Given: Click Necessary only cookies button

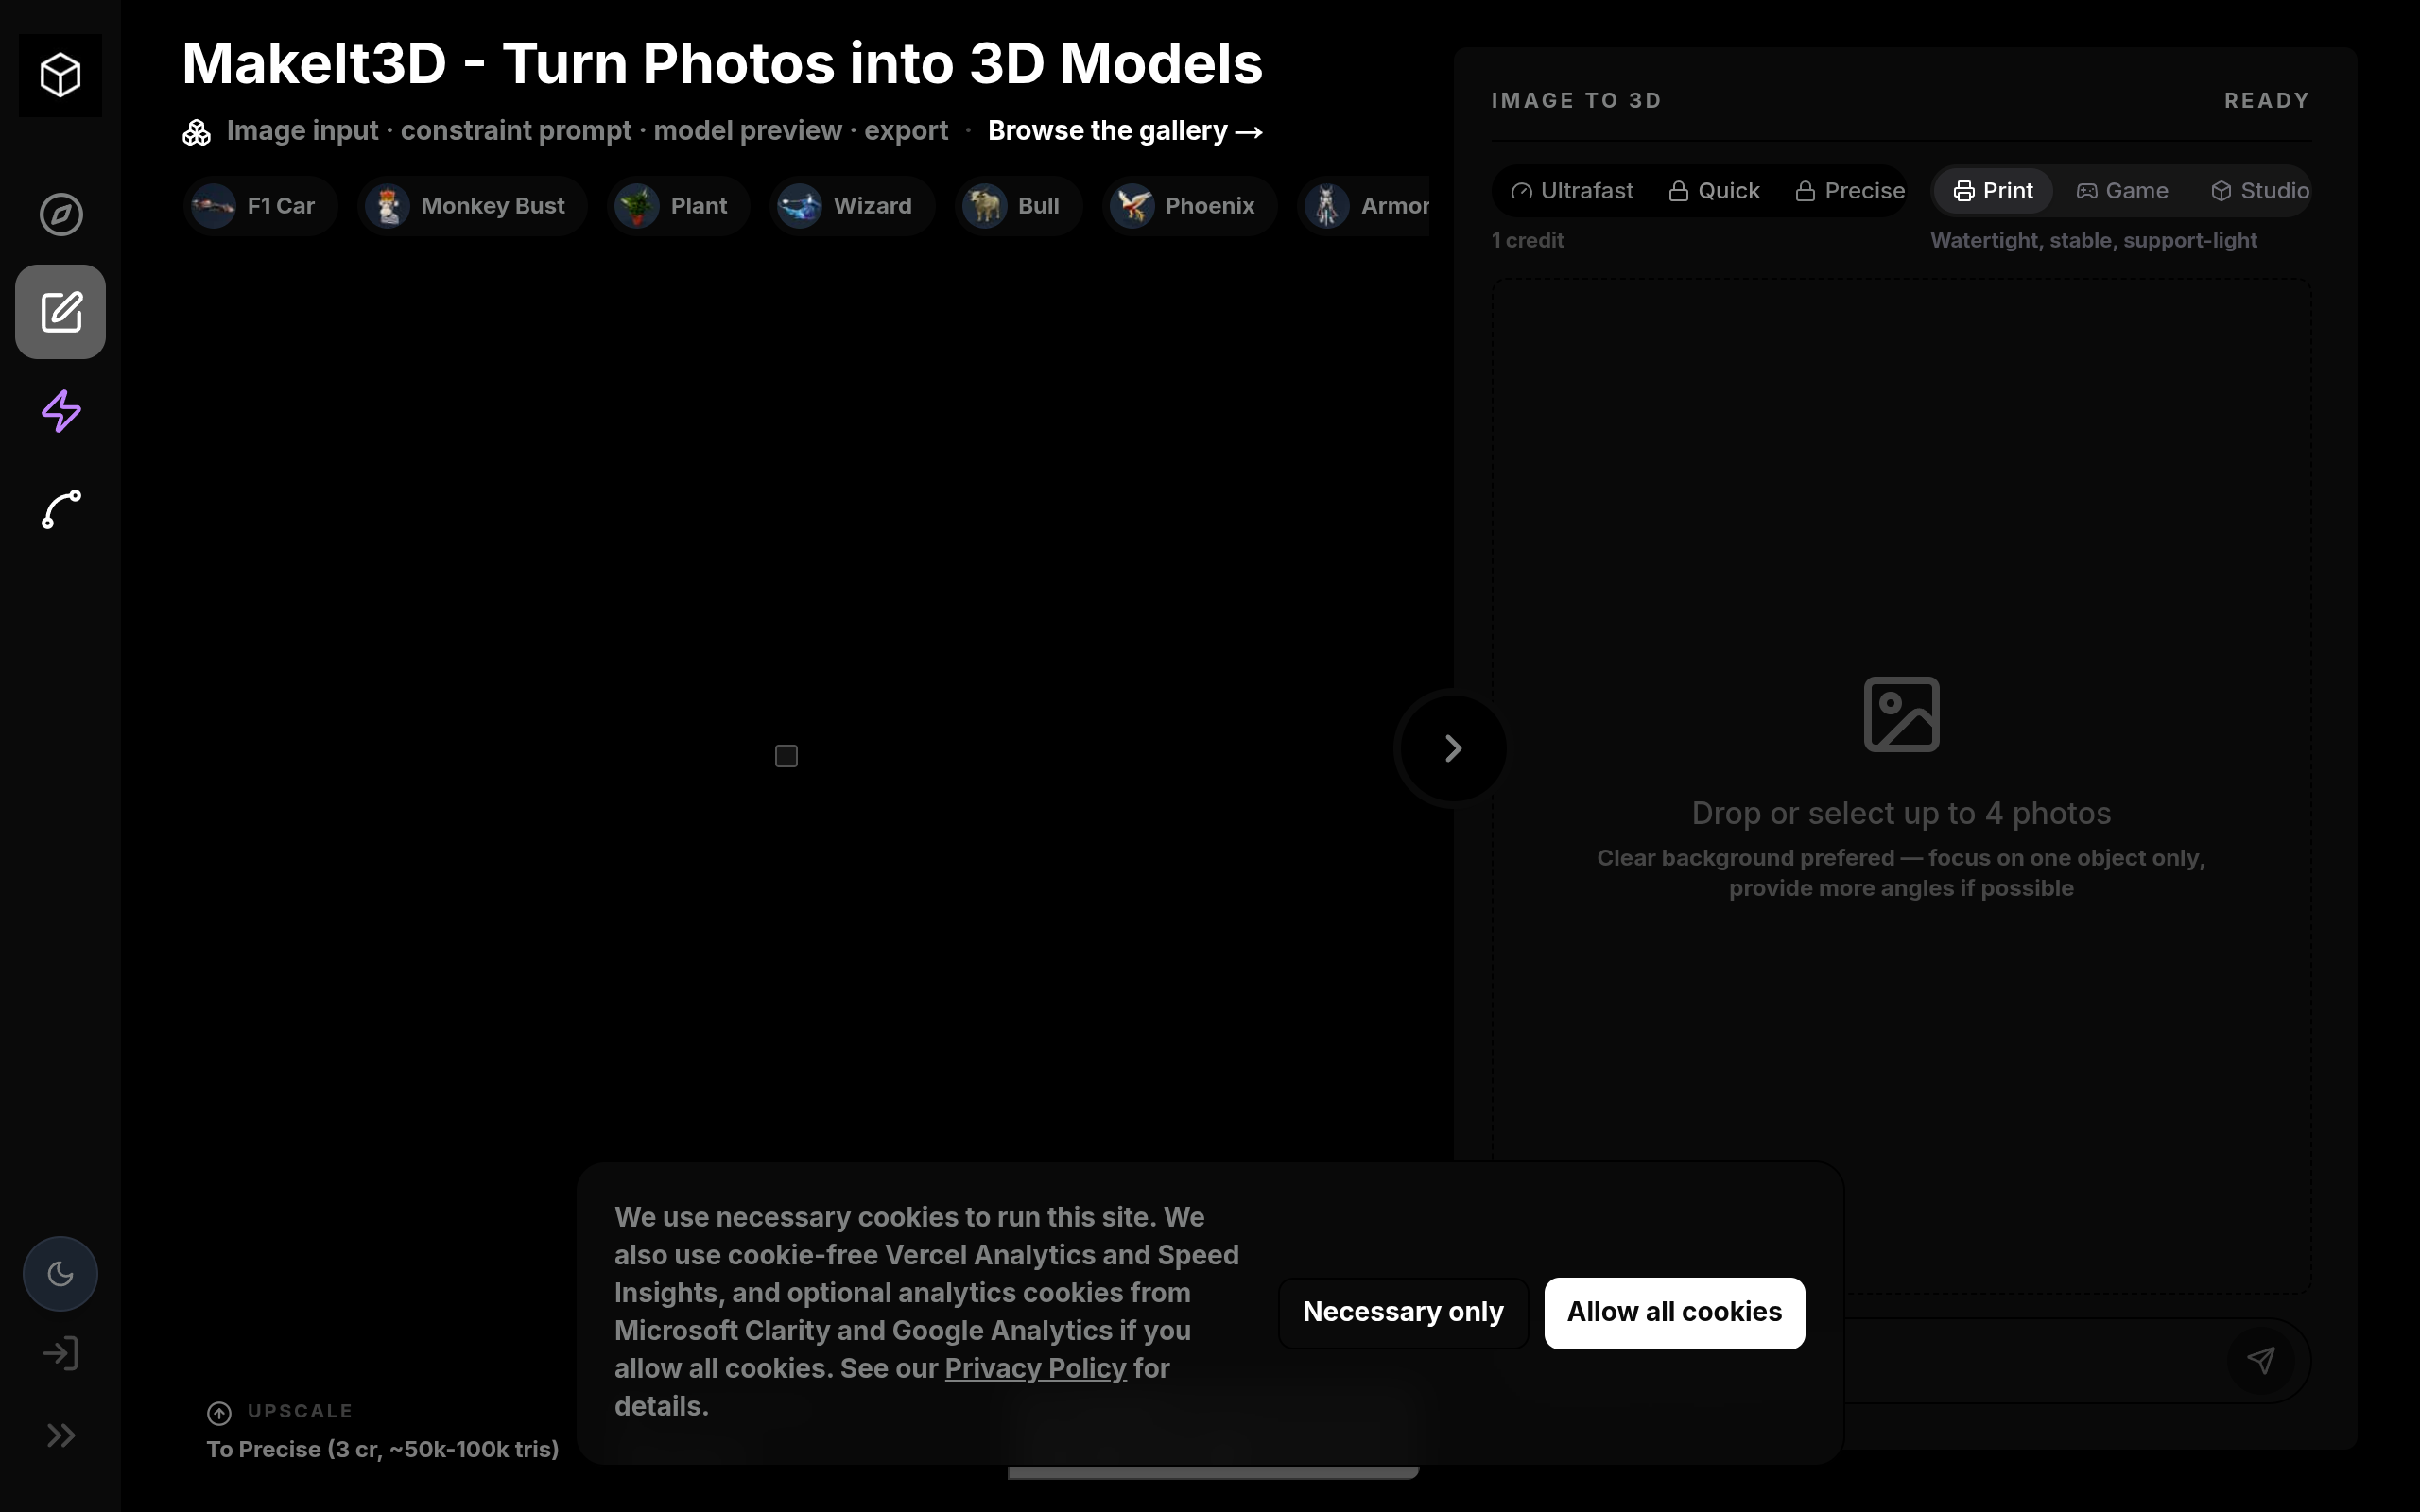Looking at the screenshot, I should (x=1403, y=1312).
